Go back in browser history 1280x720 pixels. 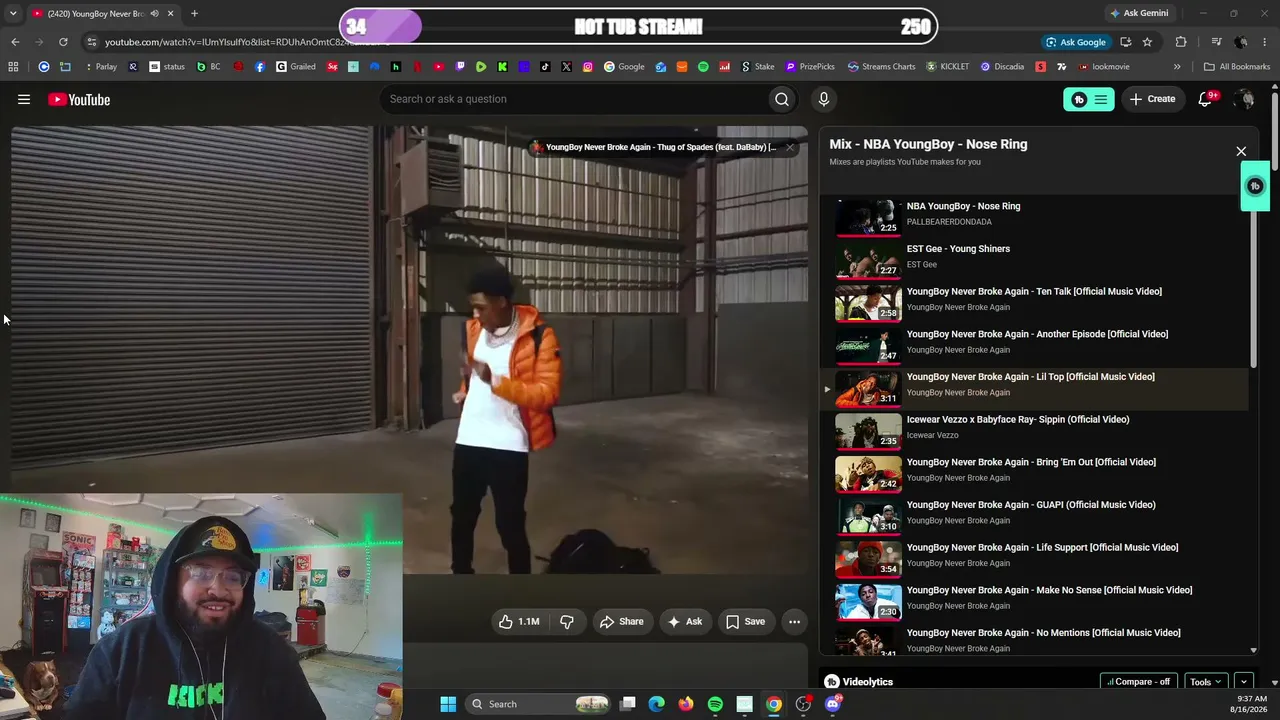[15, 42]
